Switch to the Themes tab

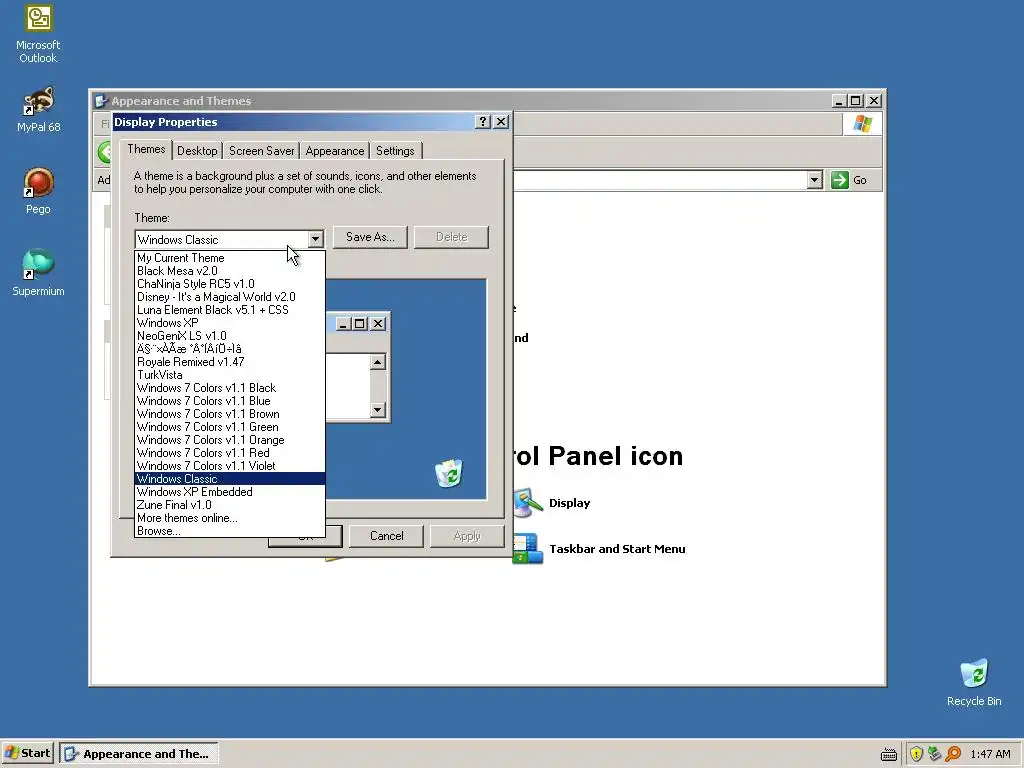tap(146, 150)
